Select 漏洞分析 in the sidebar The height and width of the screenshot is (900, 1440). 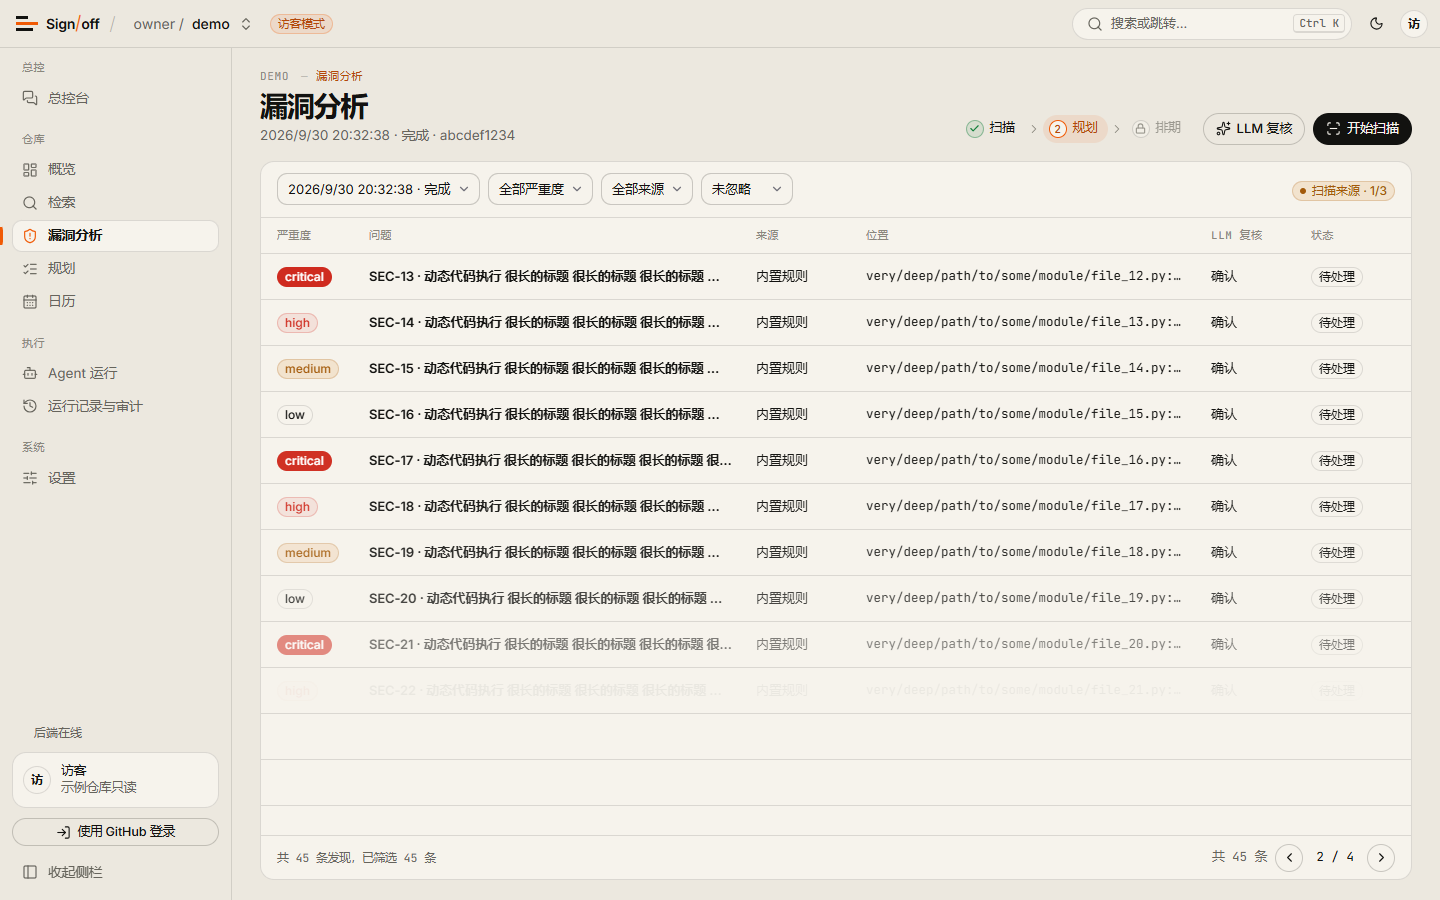(115, 236)
